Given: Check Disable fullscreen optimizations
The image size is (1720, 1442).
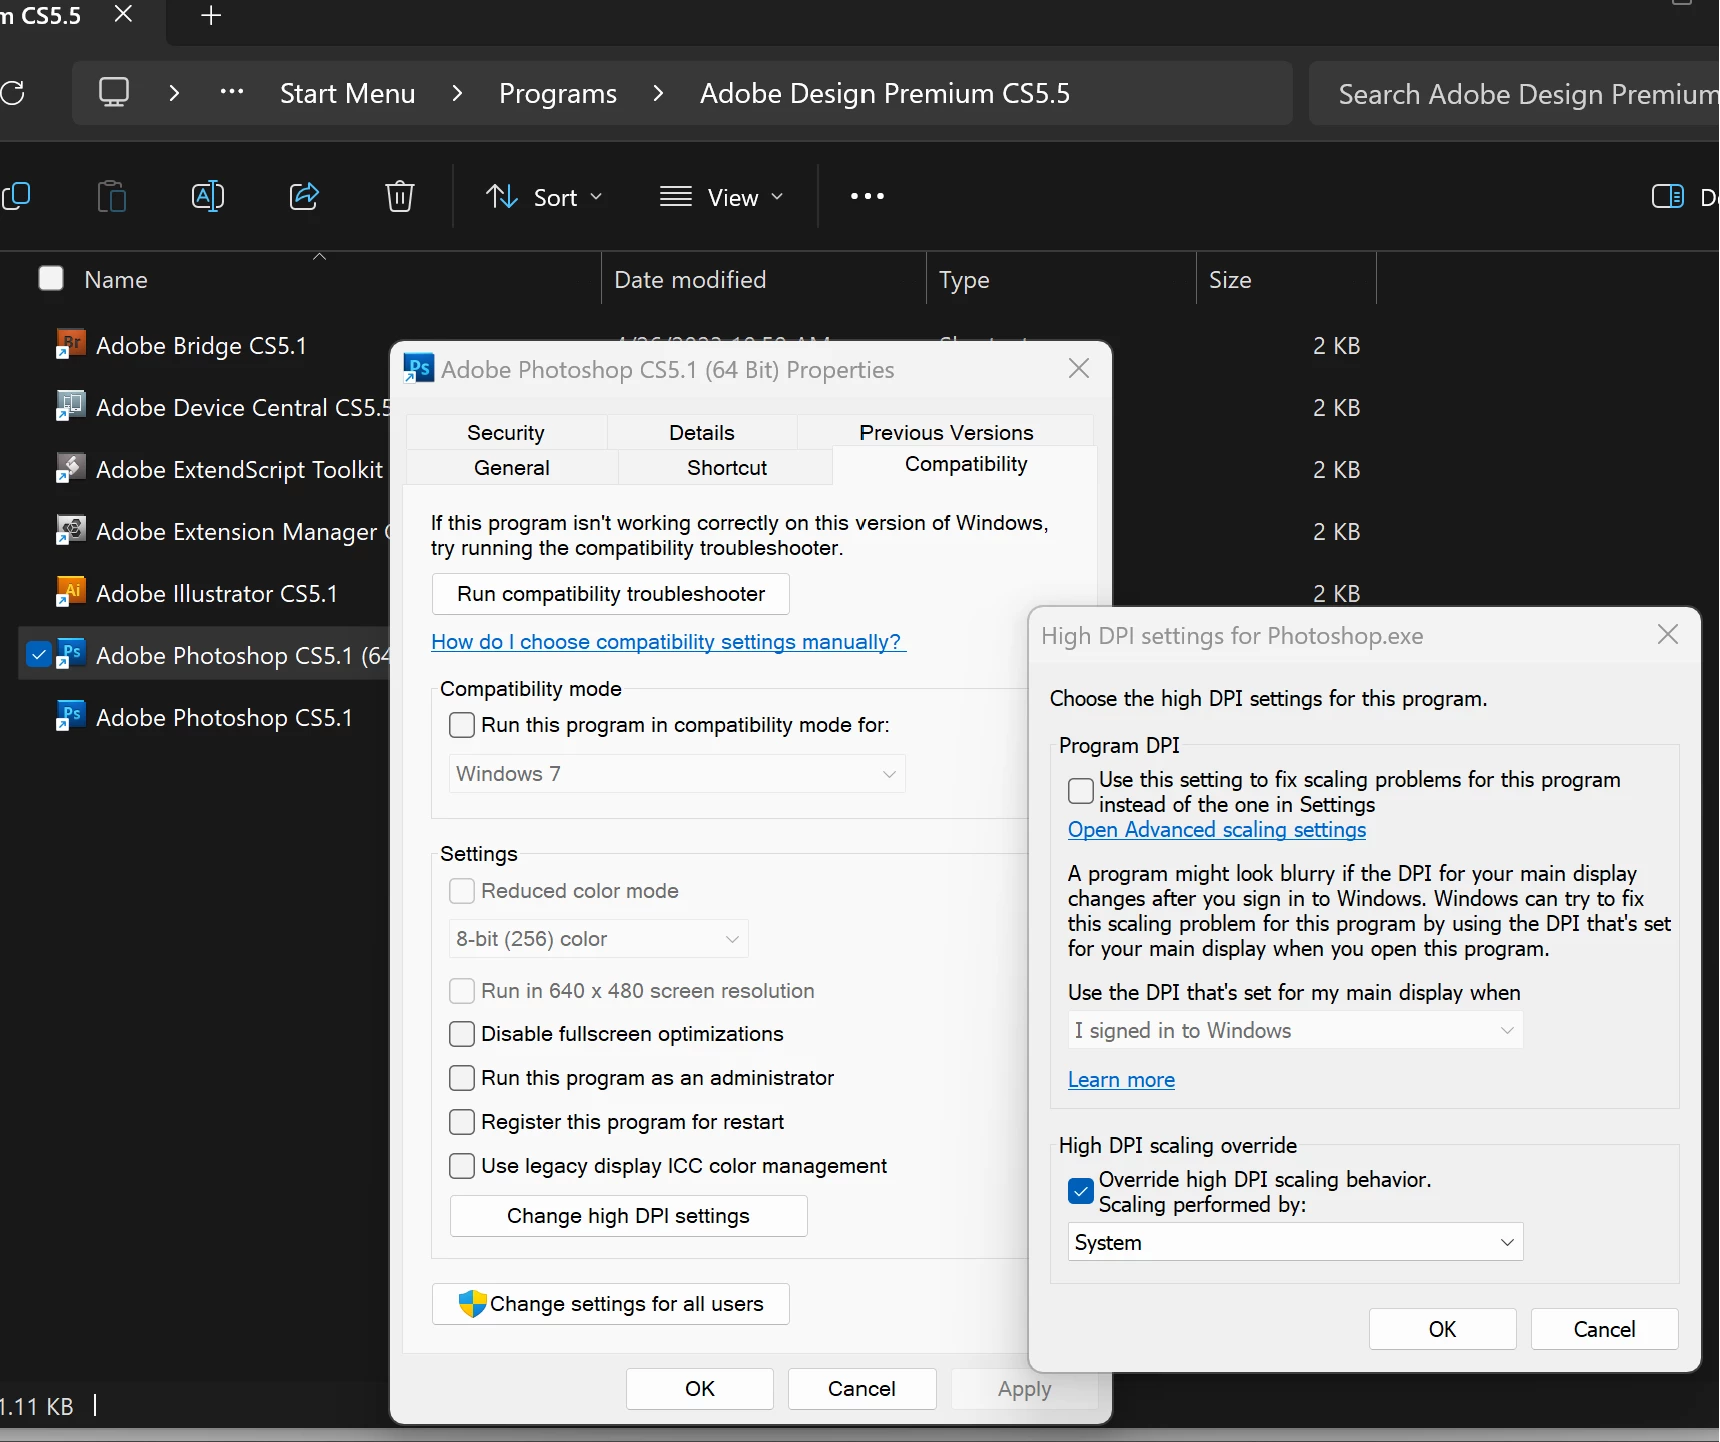Looking at the screenshot, I should click(462, 1034).
